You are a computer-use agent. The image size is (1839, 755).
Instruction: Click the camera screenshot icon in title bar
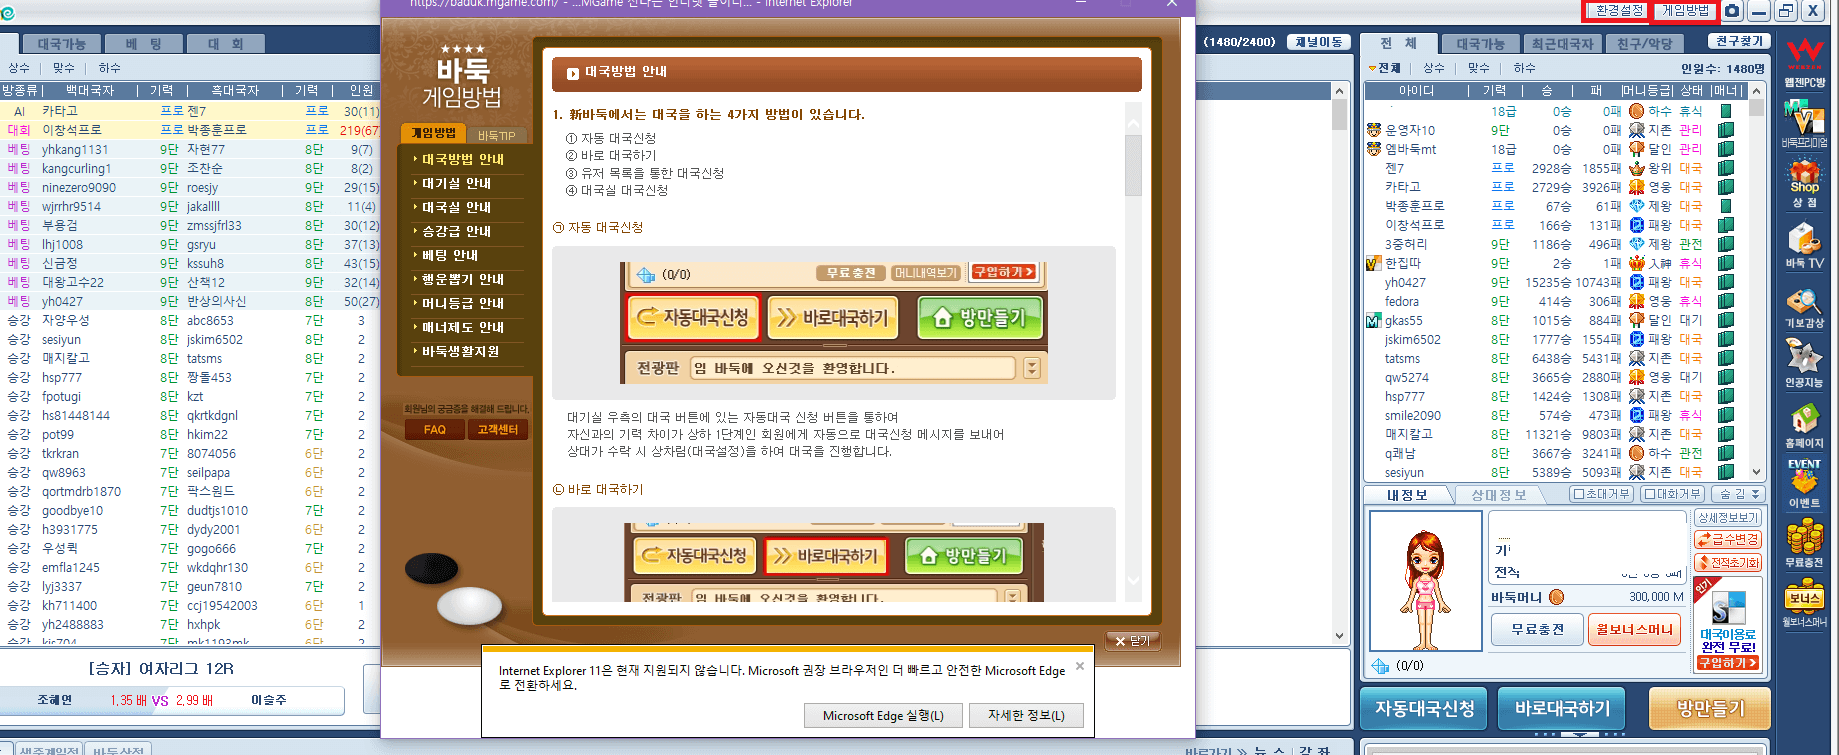[x=1732, y=11]
